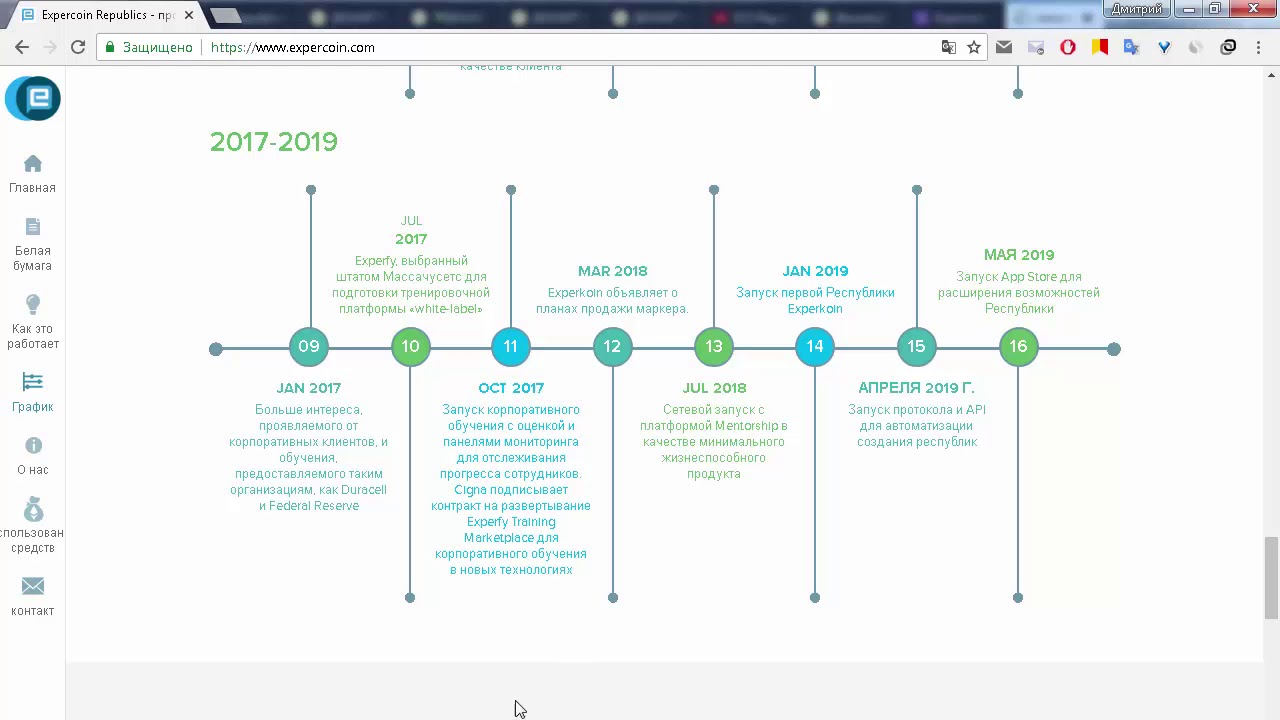Click the Expercoin logo in the sidebar
Screen dimensions: 1280x720
pos(33,98)
